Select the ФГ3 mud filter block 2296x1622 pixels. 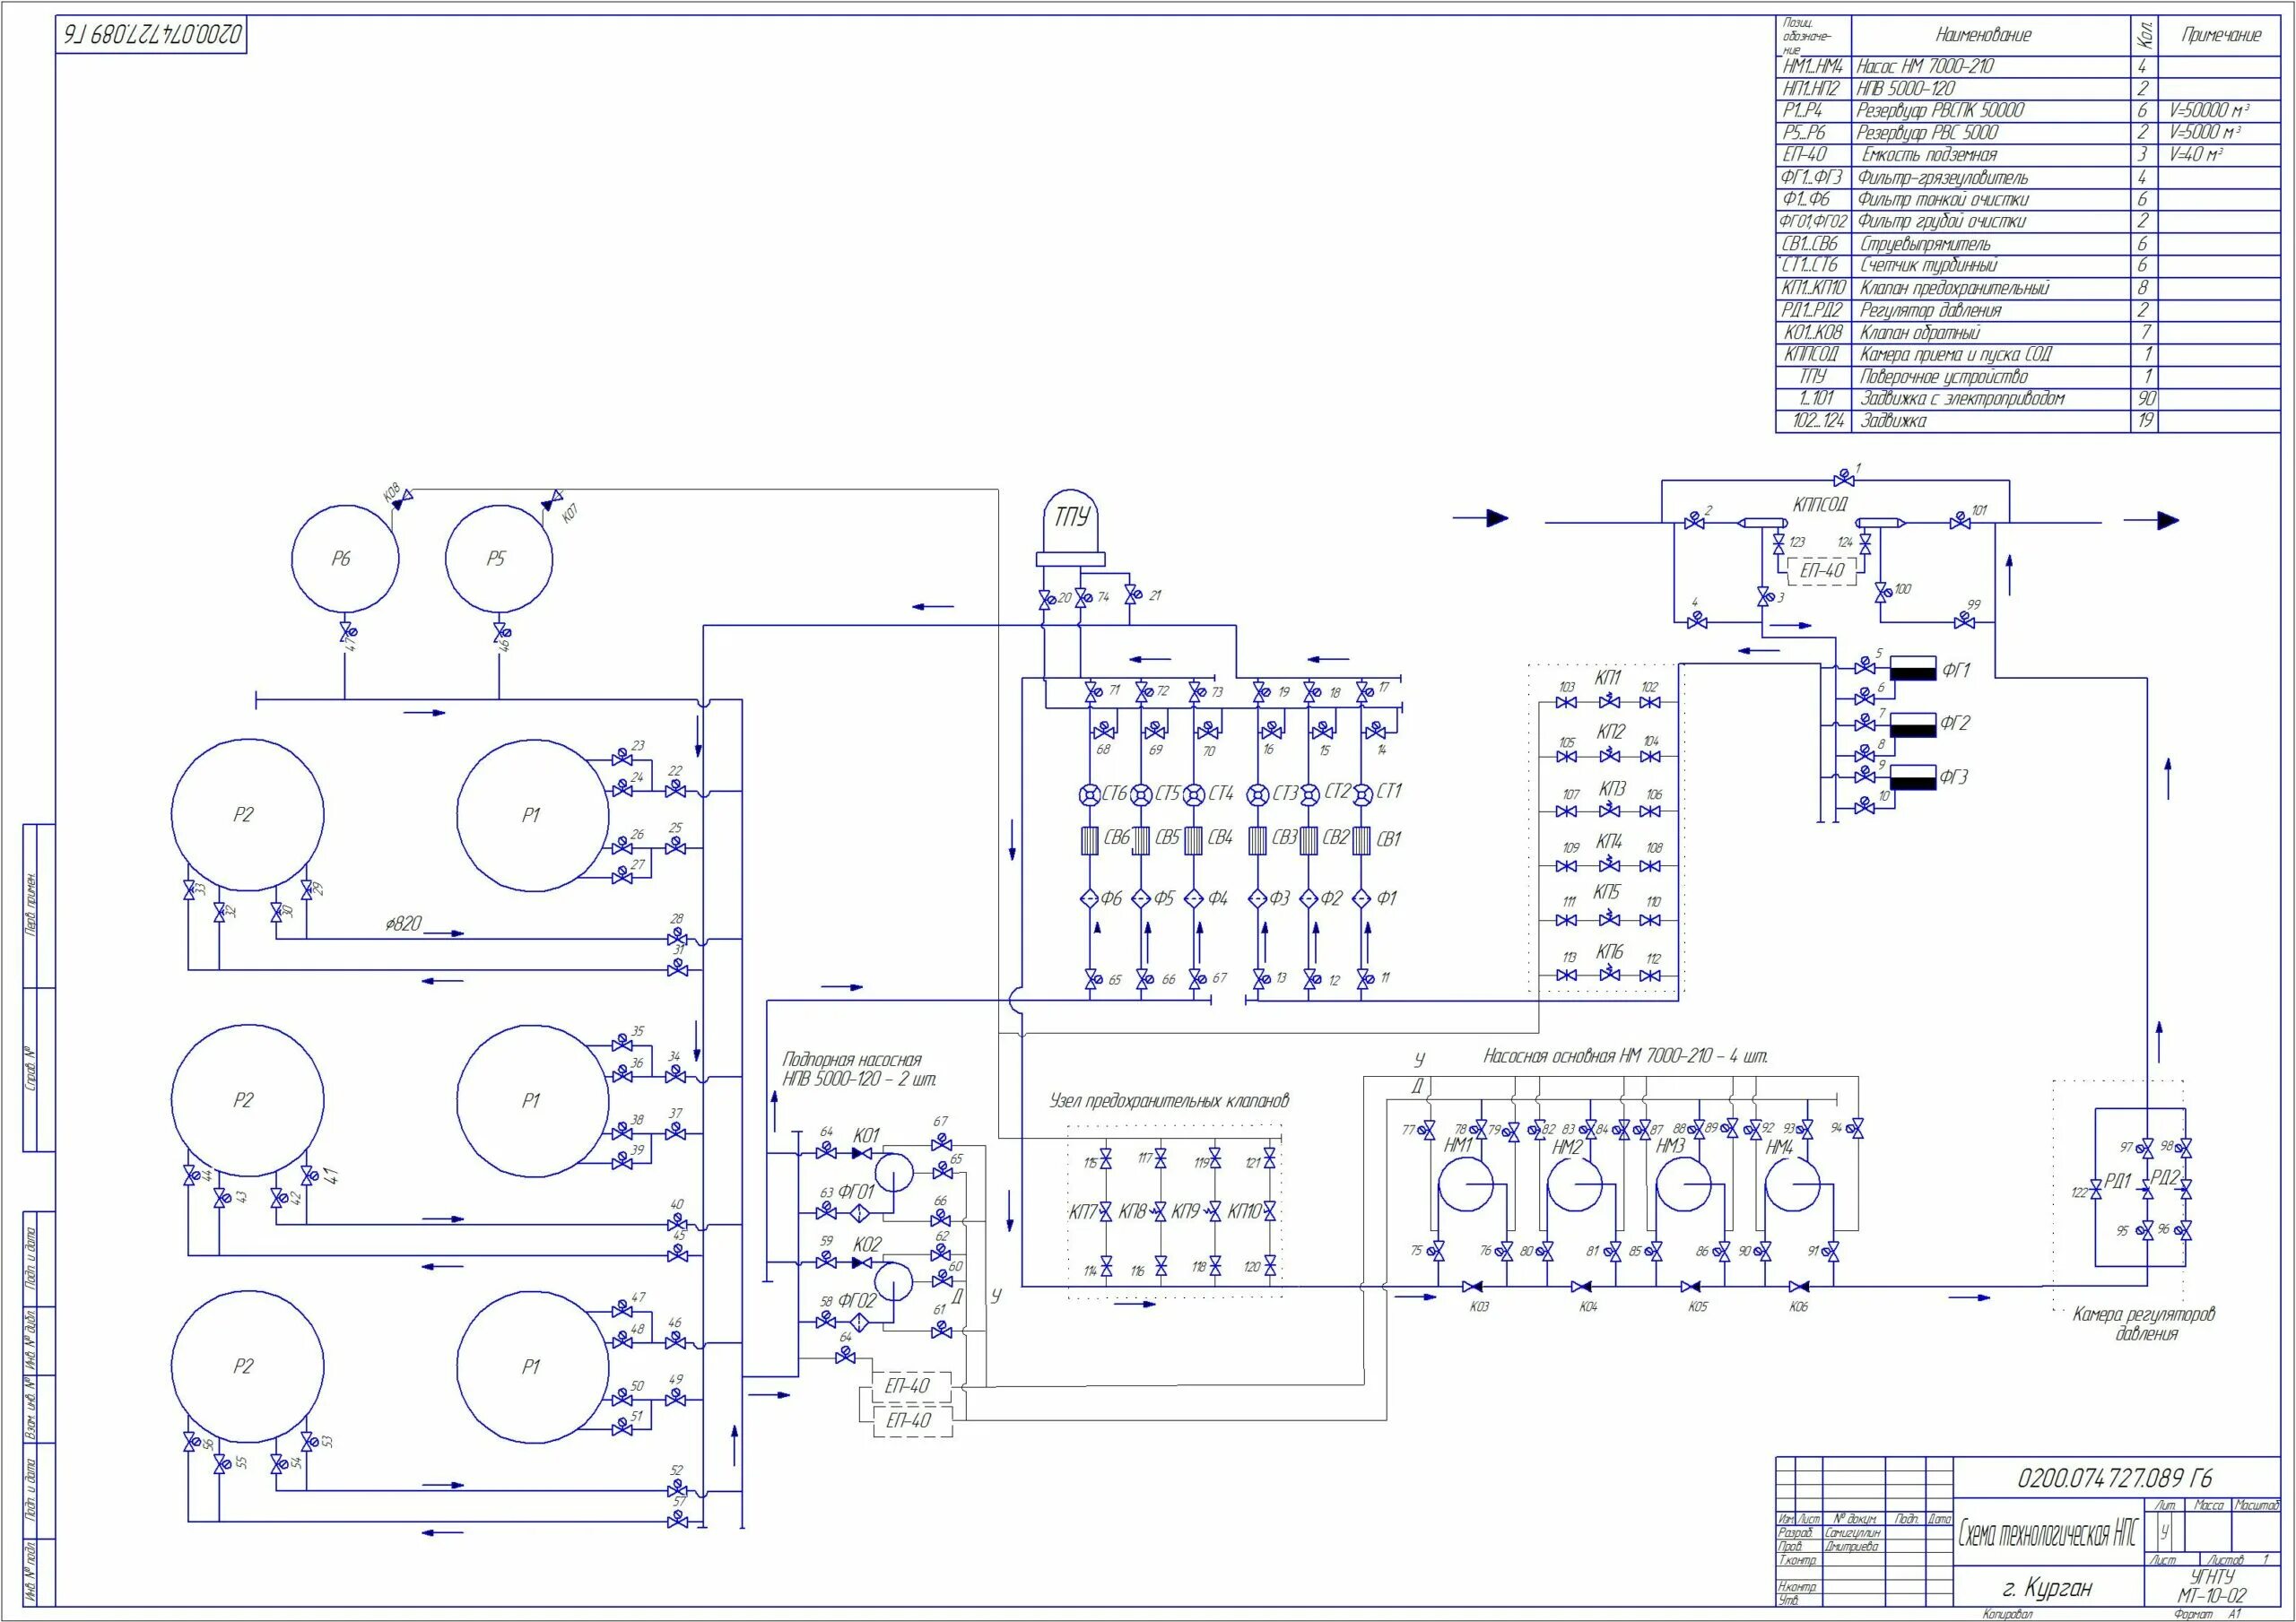tap(1912, 777)
